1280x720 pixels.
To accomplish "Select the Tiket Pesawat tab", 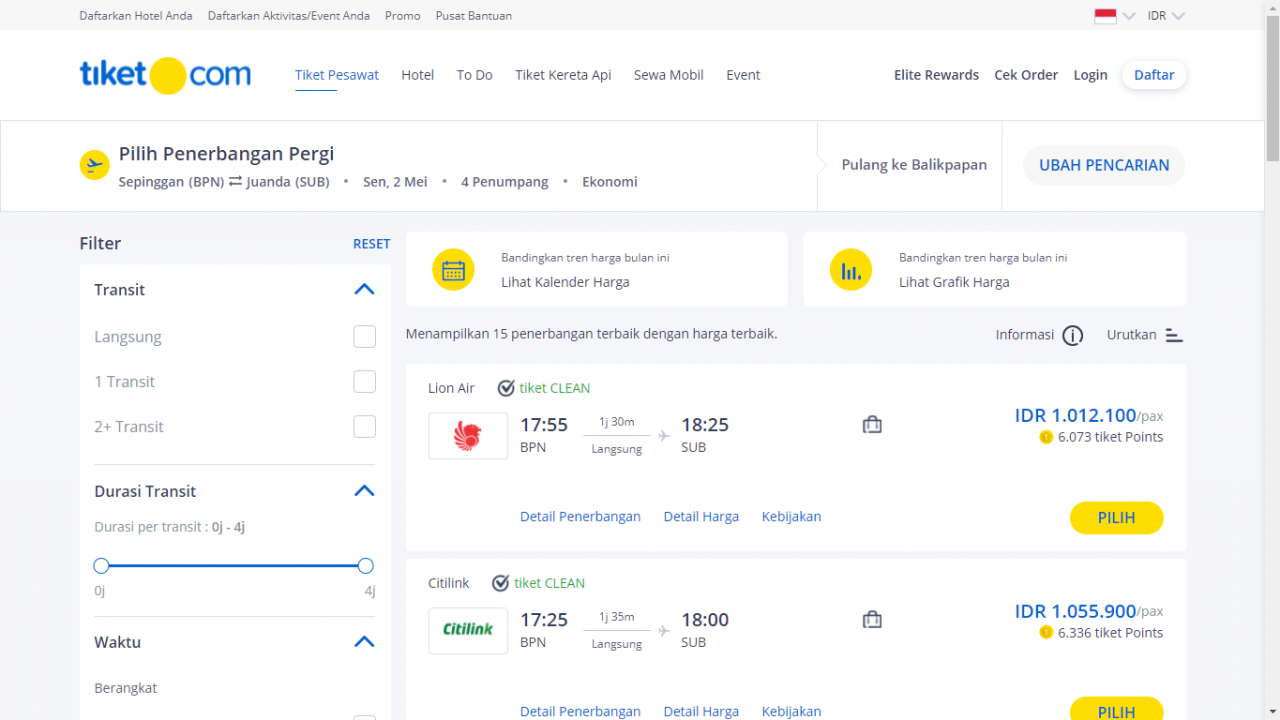I will [x=337, y=75].
